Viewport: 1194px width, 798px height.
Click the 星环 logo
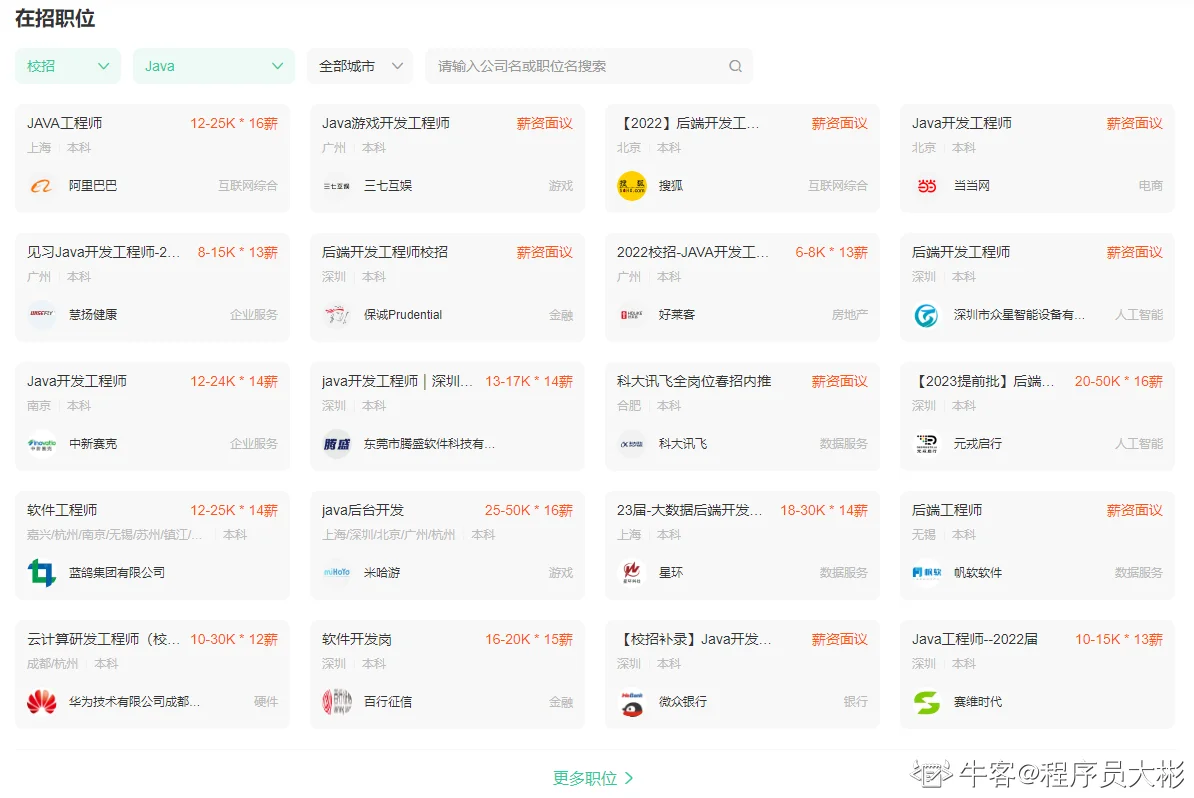coord(631,573)
